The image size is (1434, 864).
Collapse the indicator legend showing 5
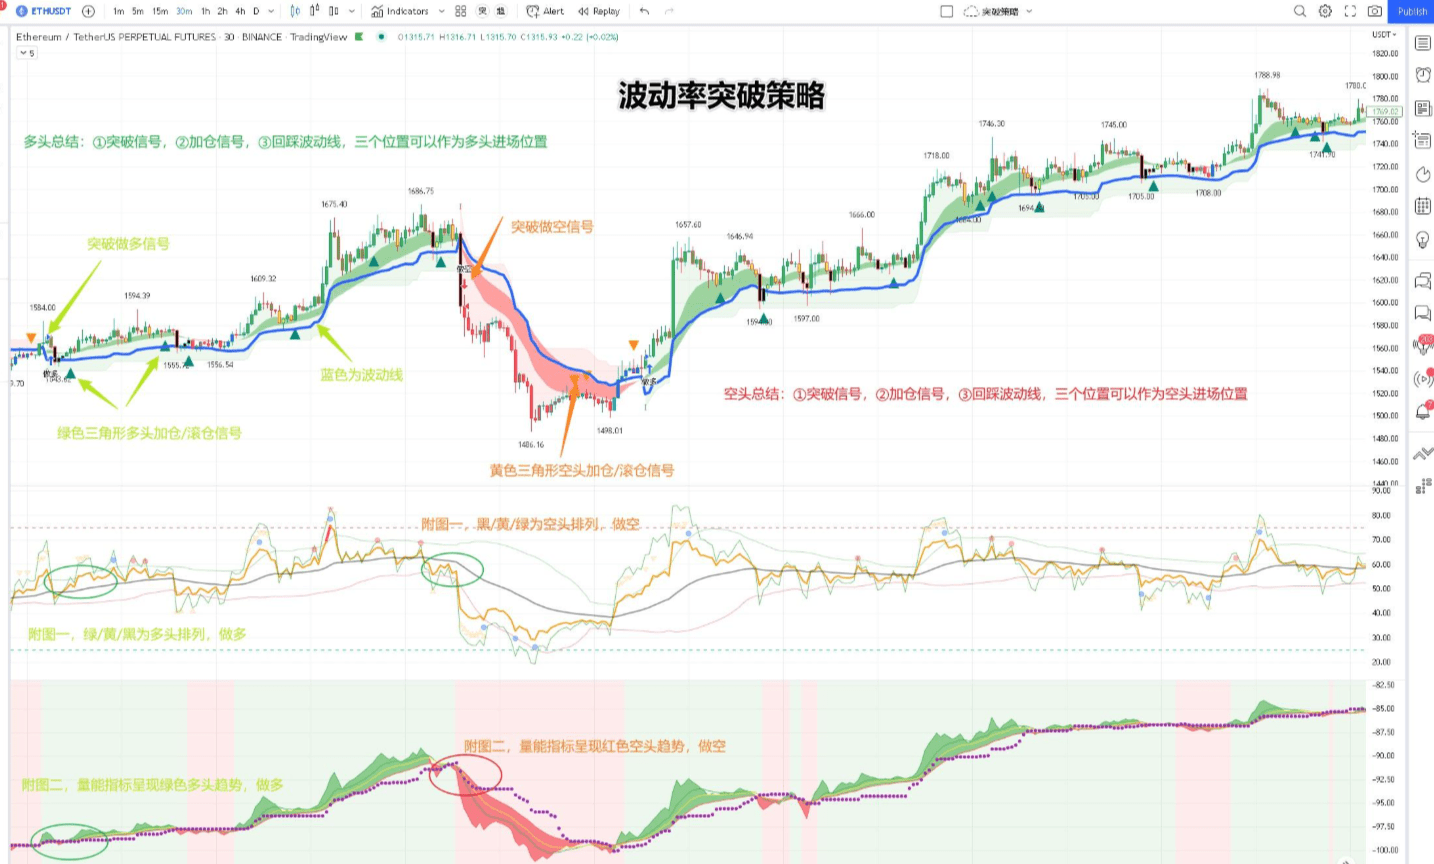point(27,53)
